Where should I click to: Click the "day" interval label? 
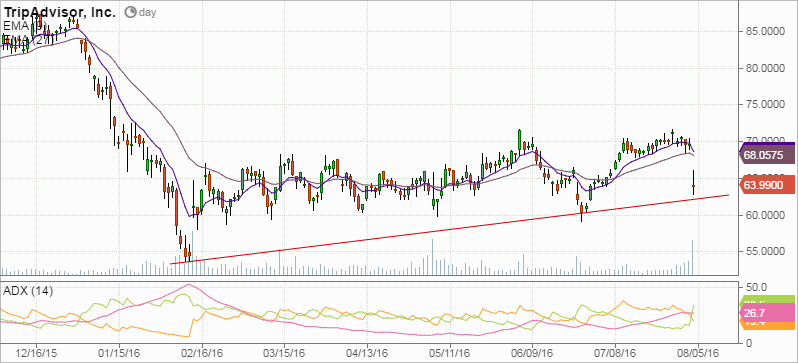147,12
